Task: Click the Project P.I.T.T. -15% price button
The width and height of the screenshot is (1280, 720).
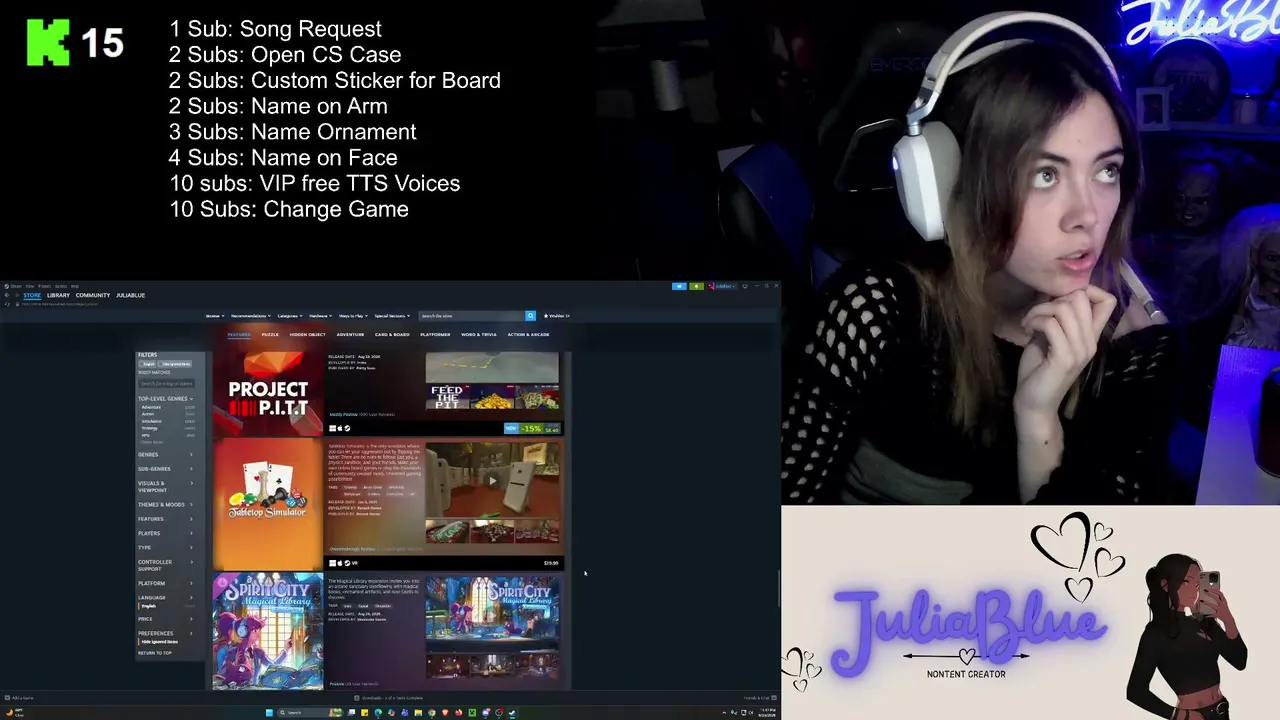Action: (x=533, y=429)
